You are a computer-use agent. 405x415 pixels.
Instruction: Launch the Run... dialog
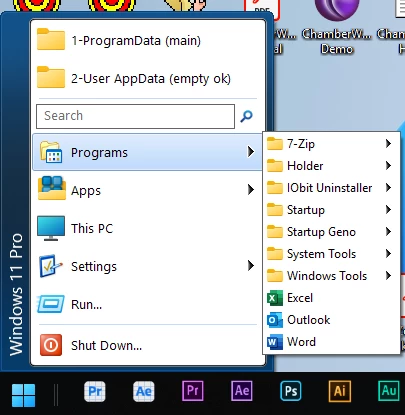(x=147, y=304)
